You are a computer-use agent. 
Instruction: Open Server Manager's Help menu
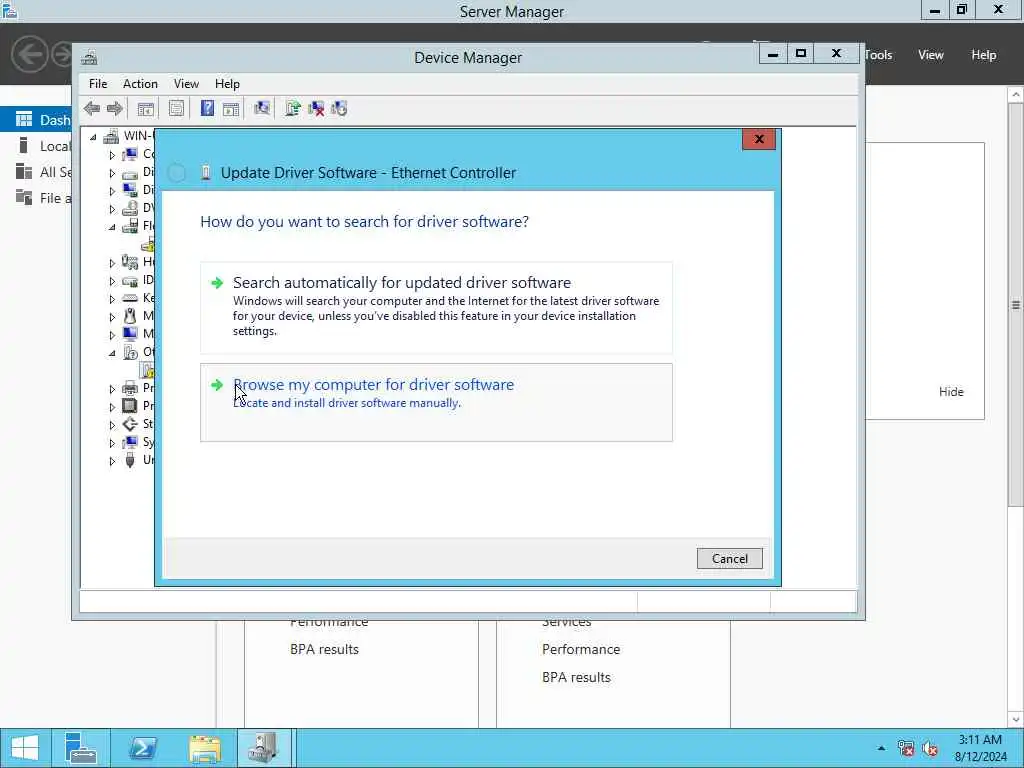(x=984, y=55)
